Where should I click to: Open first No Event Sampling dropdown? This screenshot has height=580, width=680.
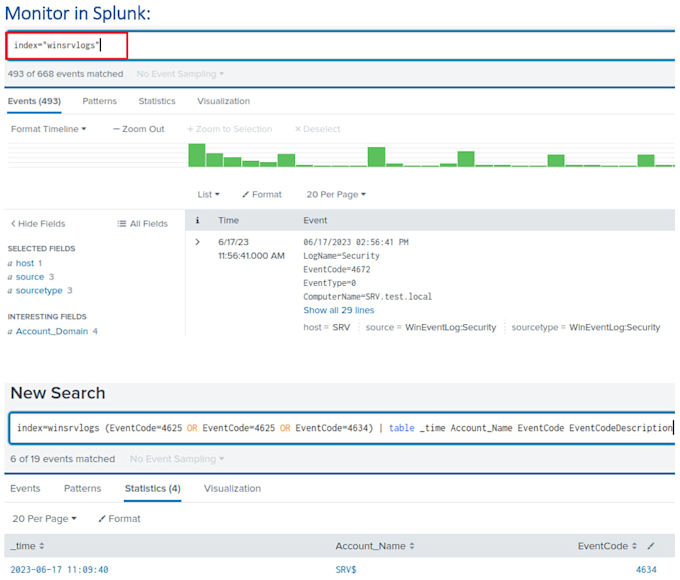tap(180, 74)
